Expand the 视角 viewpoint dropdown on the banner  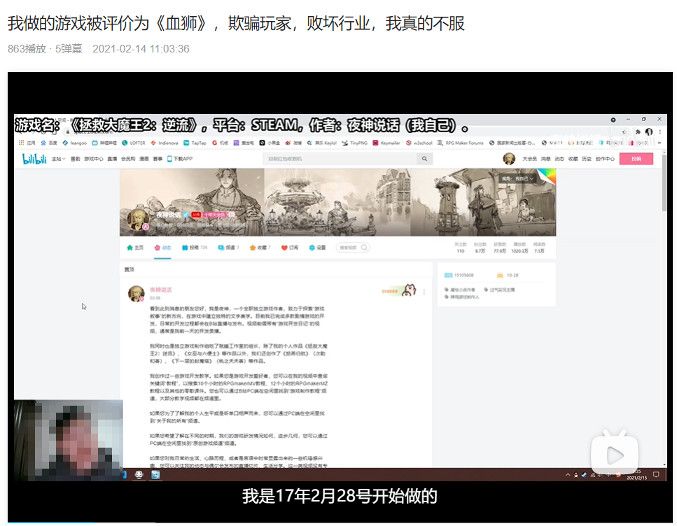click(518, 178)
